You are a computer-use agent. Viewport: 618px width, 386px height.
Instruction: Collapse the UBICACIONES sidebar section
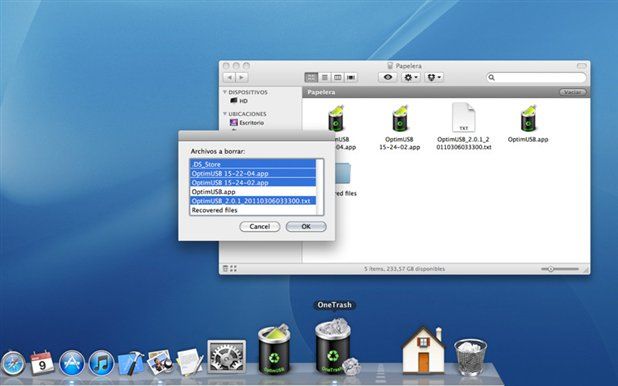[225, 114]
